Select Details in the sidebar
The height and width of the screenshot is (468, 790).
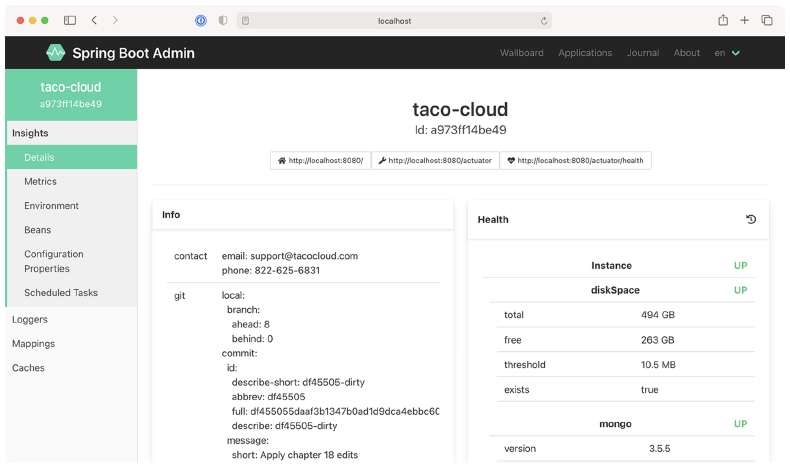72,157
